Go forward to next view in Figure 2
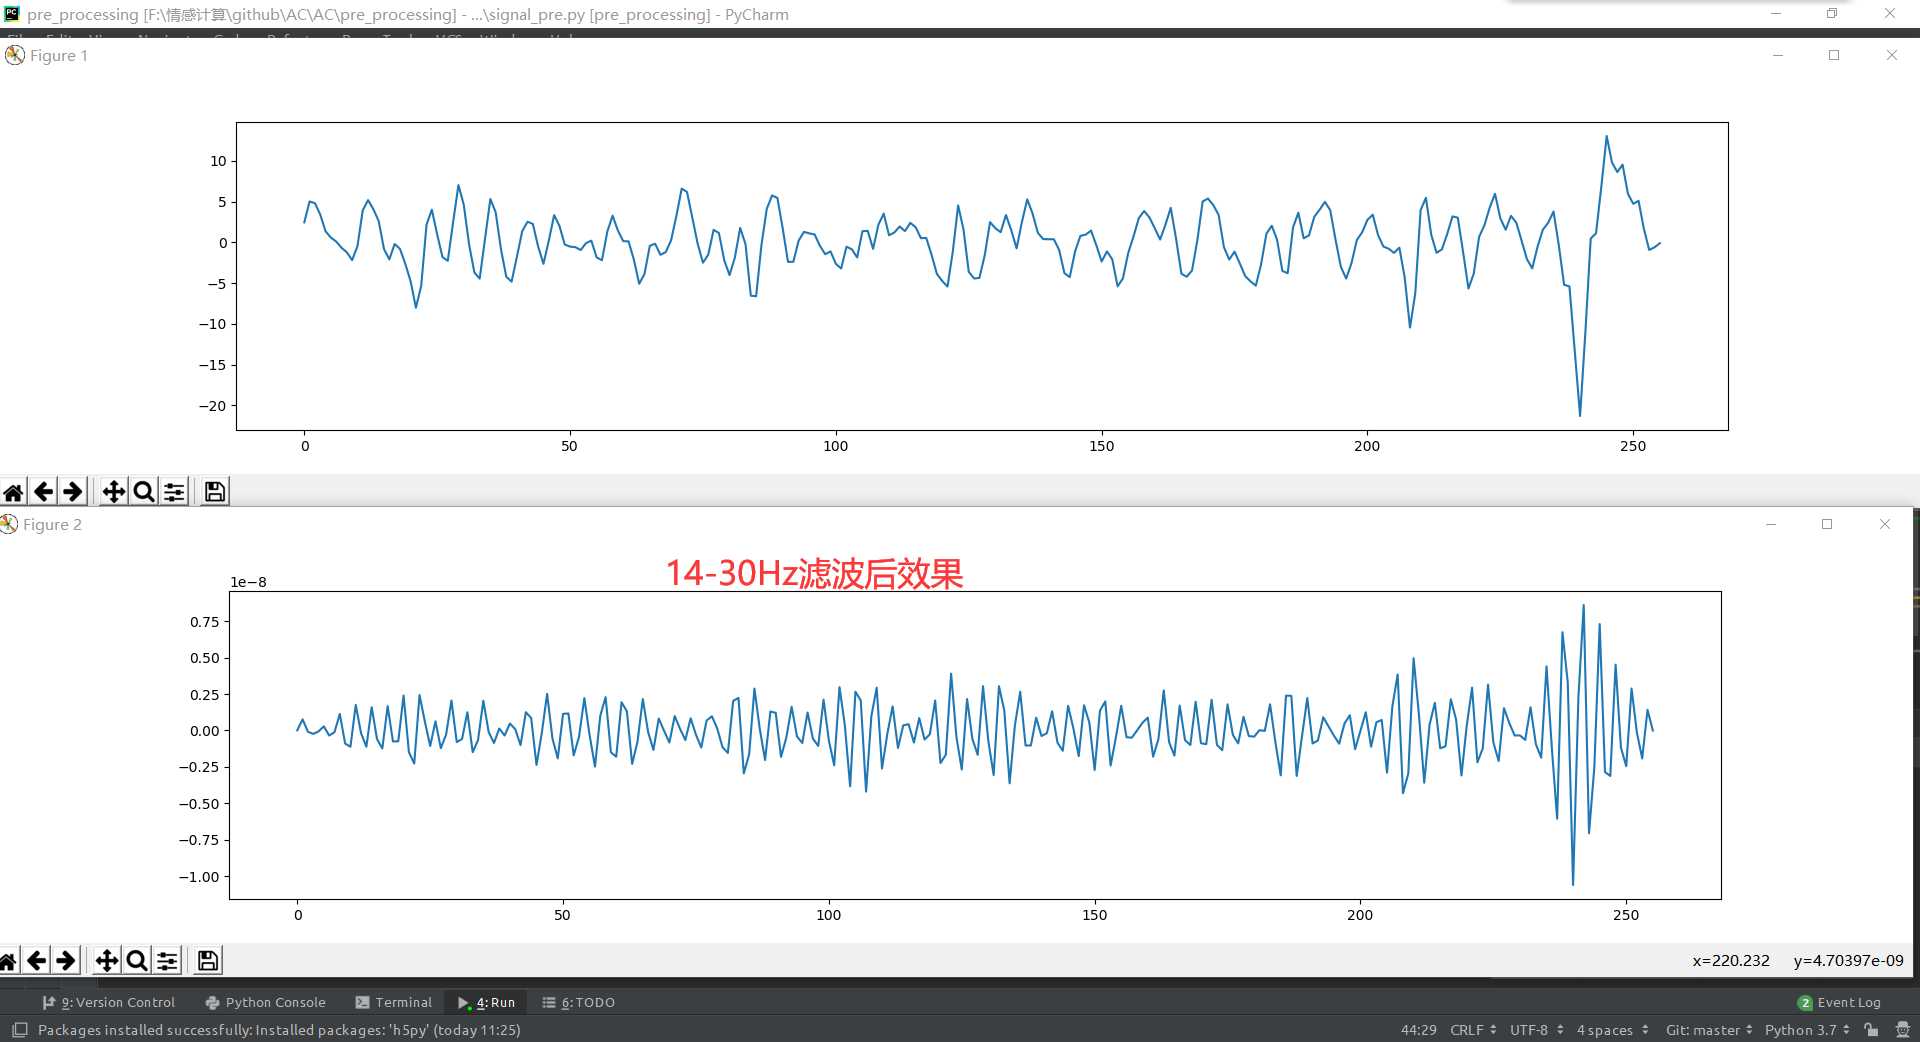The image size is (1920, 1042). (66, 961)
